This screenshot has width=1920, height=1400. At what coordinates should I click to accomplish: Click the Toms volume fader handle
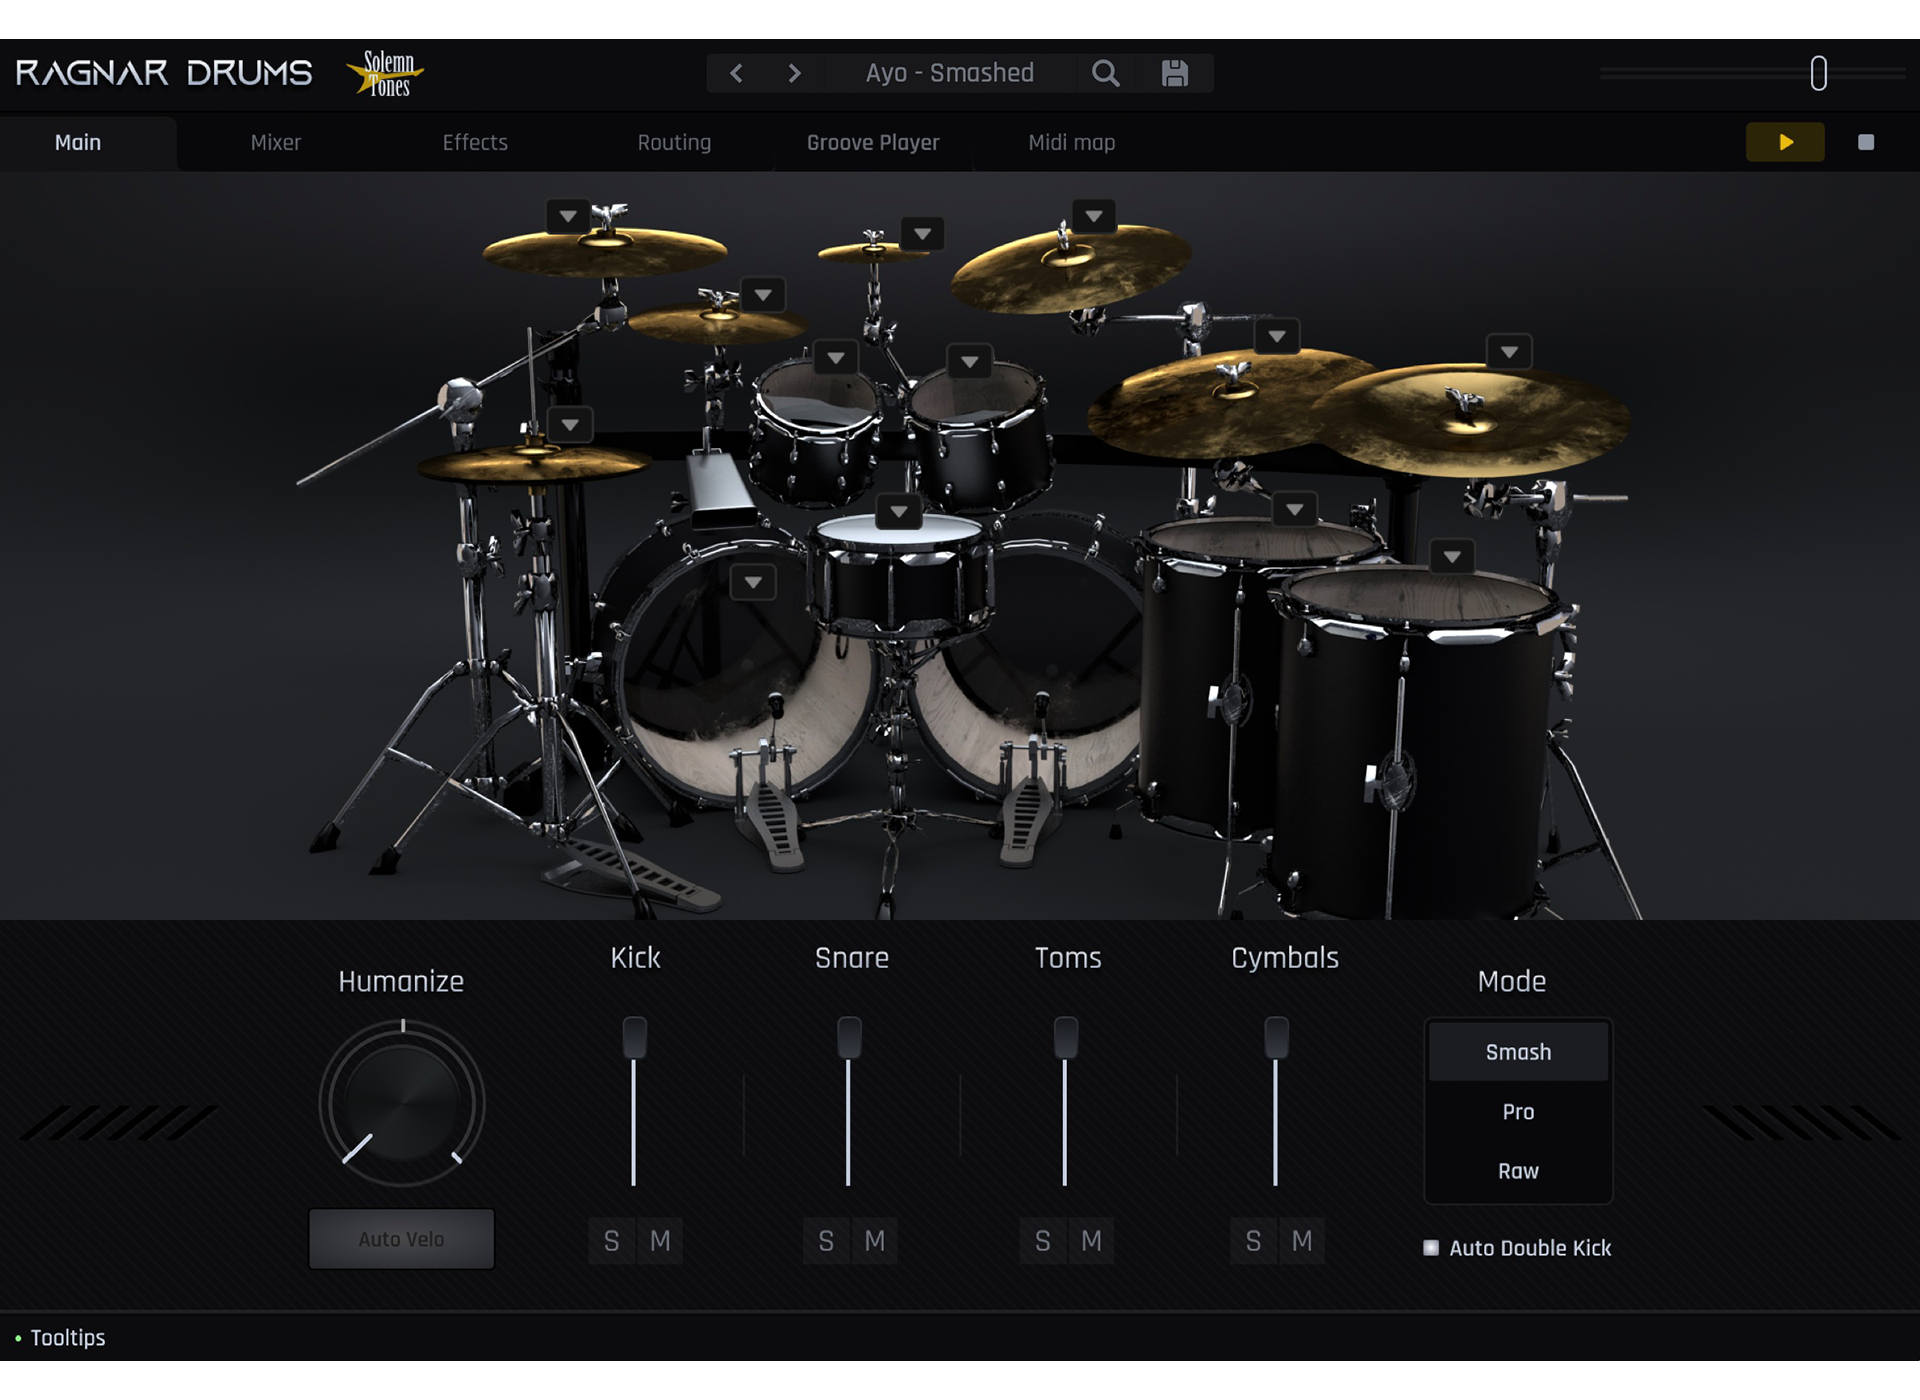pos(1066,1038)
